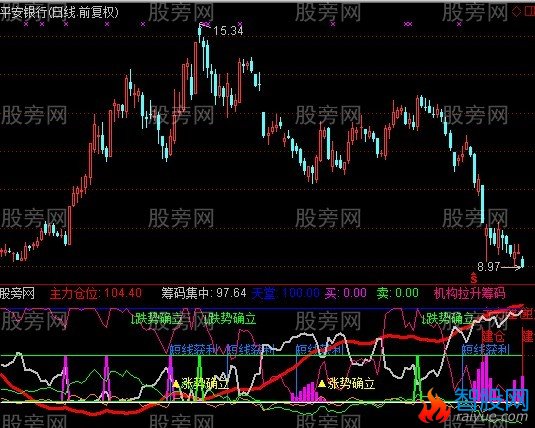Click the yellow triangle beside the right 涨势确立
Viewport: 535px width, 428px height.
[322, 384]
